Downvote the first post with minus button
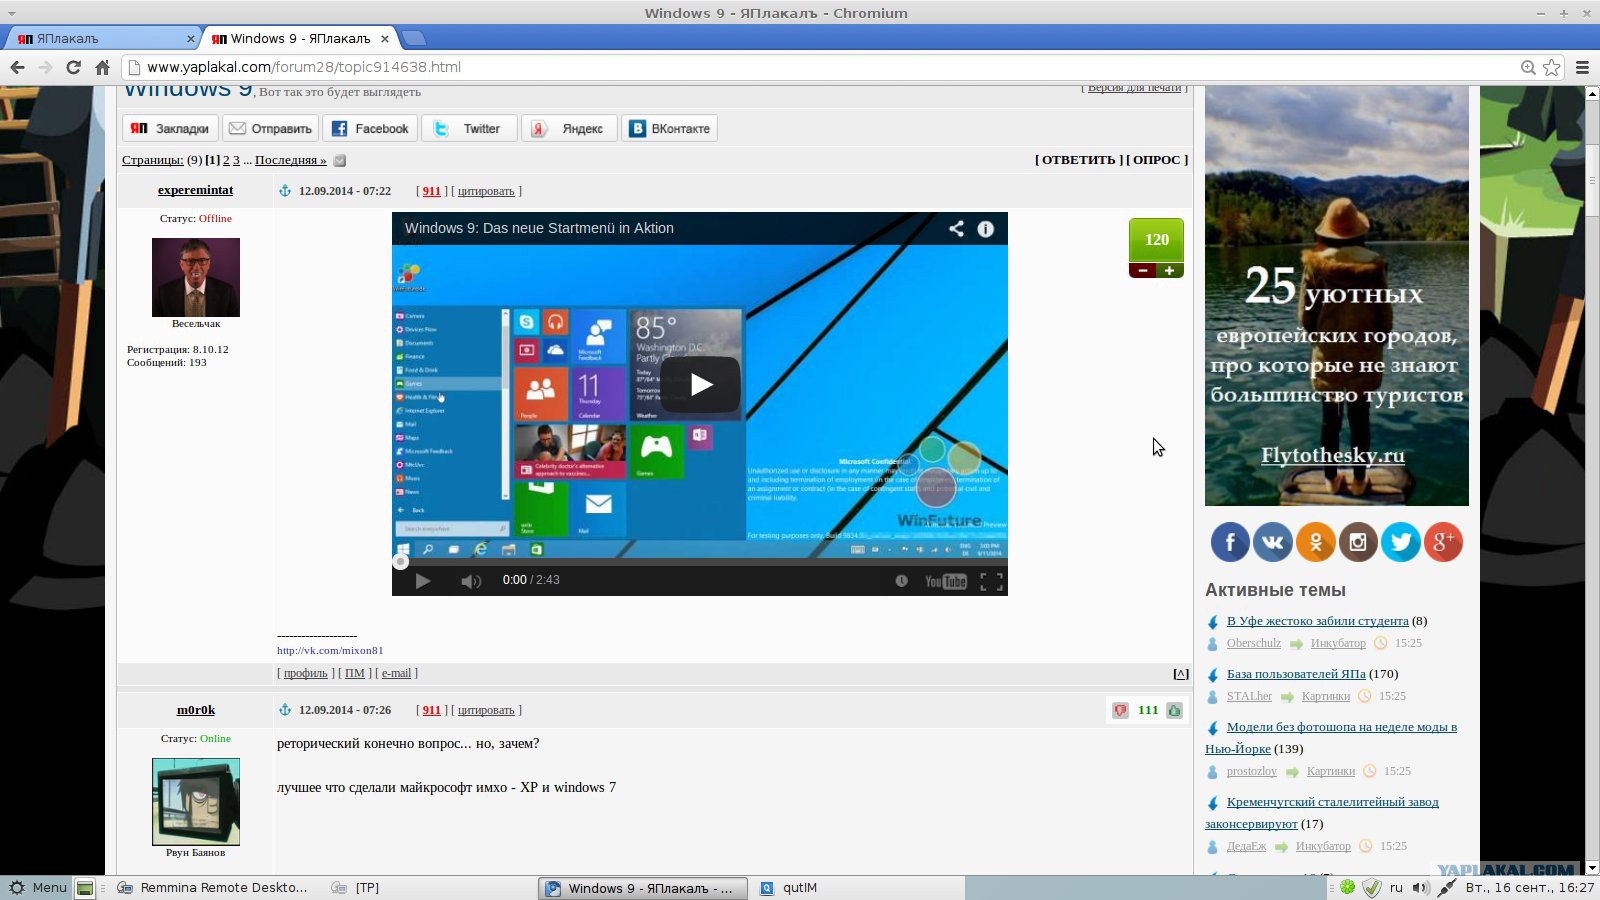Image resolution: width=1600 pixels, height=900 pixels. 1143,271
